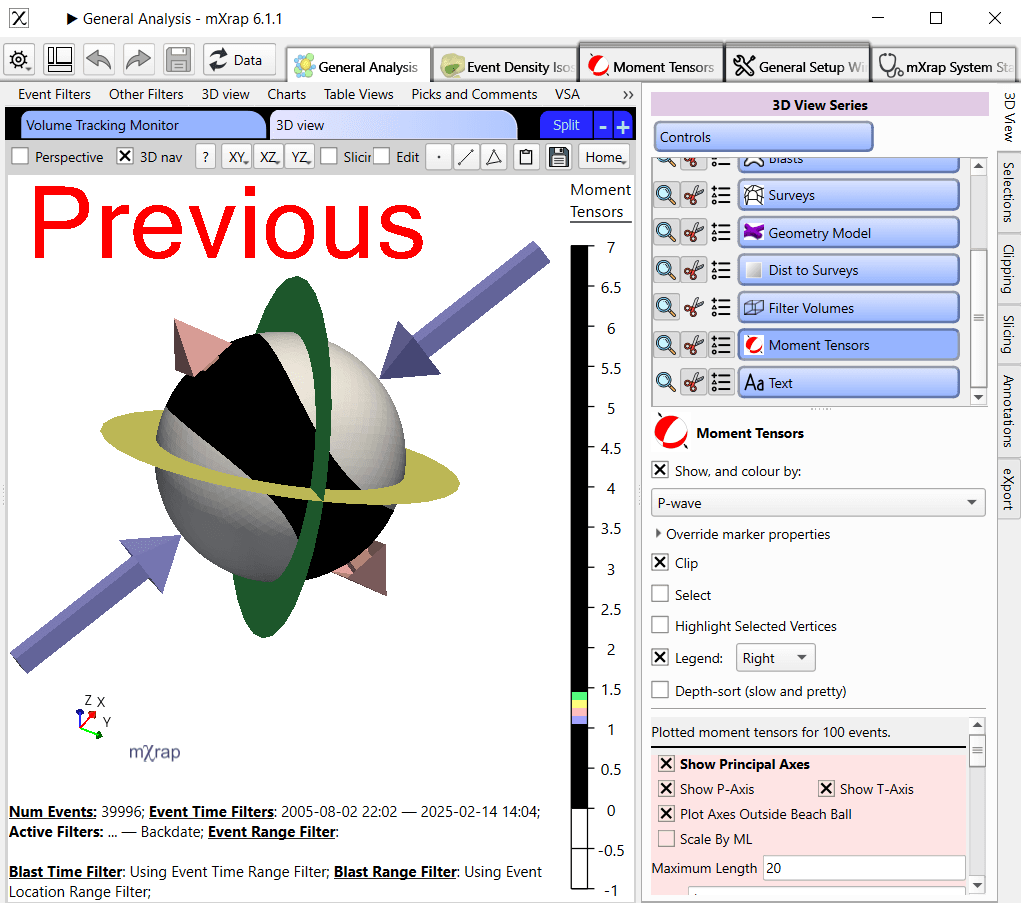Uncheck the Show T-Axis checkbox

click(826, 789)
